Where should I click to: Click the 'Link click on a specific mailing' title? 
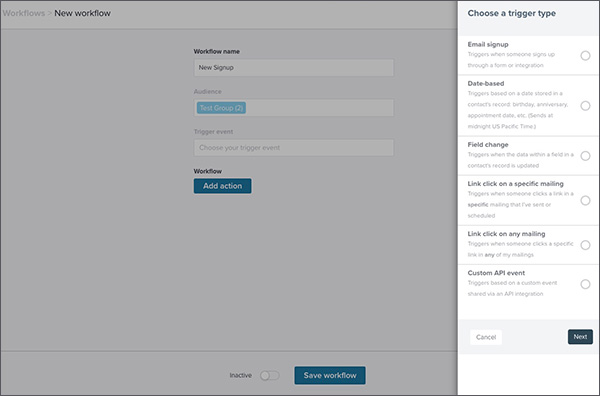(515, 184)
